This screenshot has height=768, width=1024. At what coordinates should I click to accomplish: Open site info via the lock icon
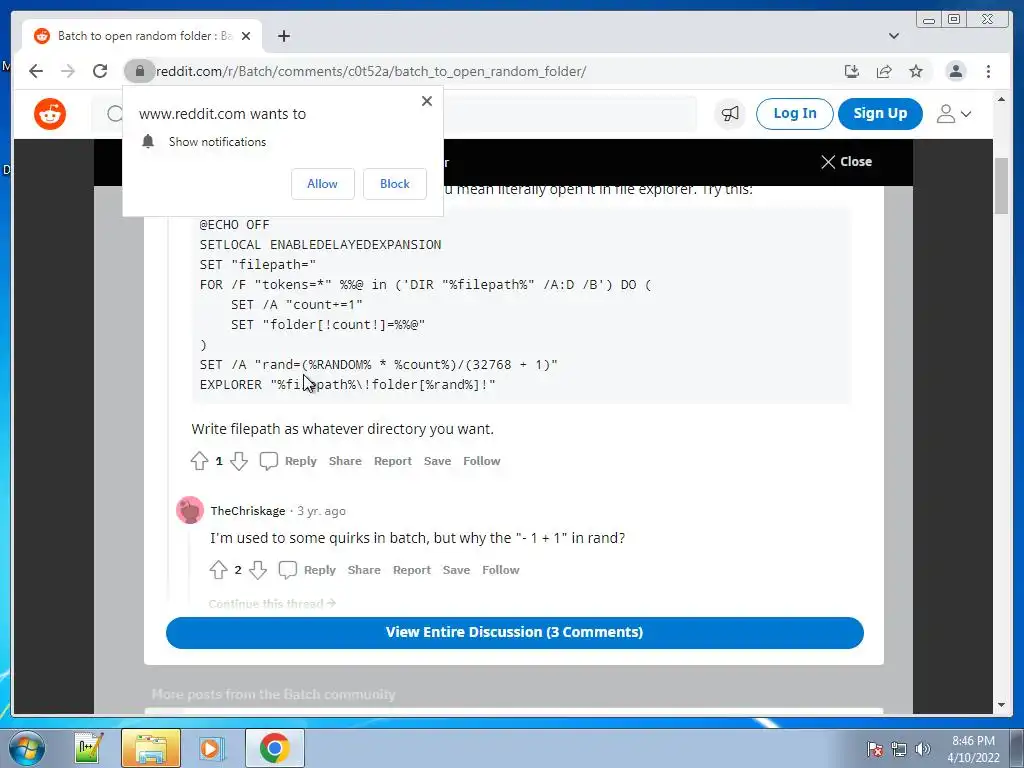[x=139, y=71]
